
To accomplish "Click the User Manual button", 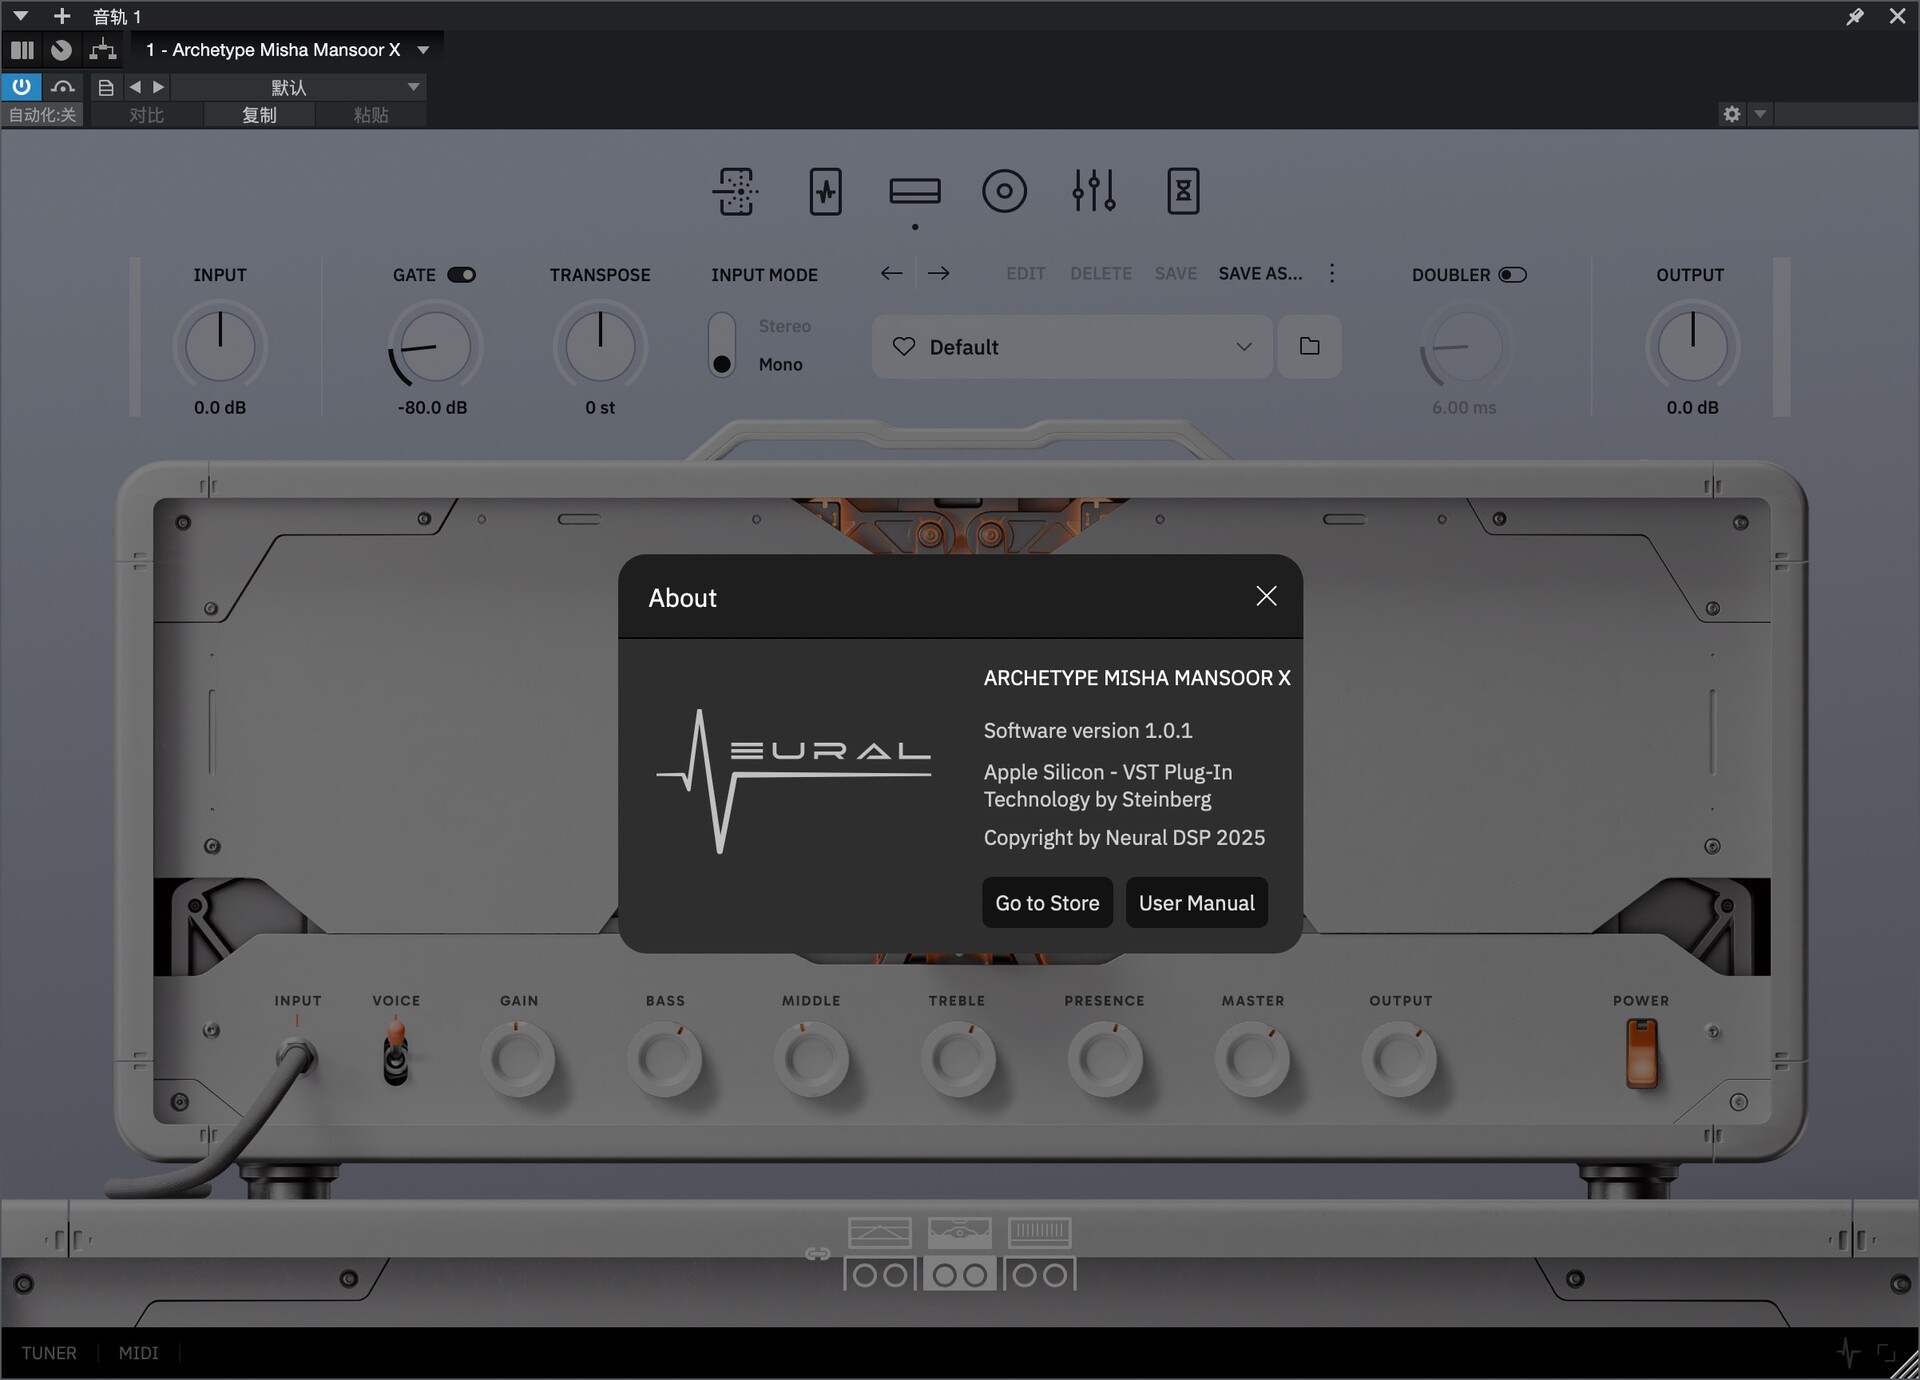I will click(x=1196, y=903).
